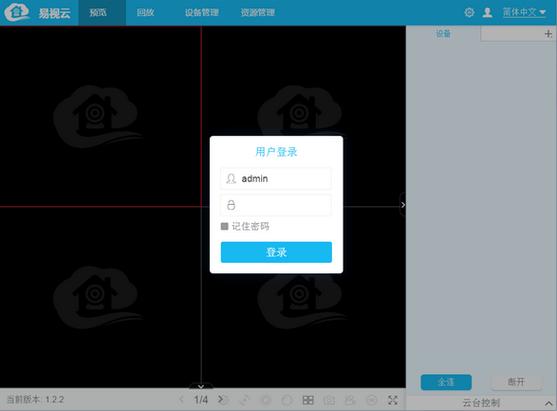Viewport: 557px width, 411px height.
Task: Switch to four-pane grid layout icon
Action: 308,400
